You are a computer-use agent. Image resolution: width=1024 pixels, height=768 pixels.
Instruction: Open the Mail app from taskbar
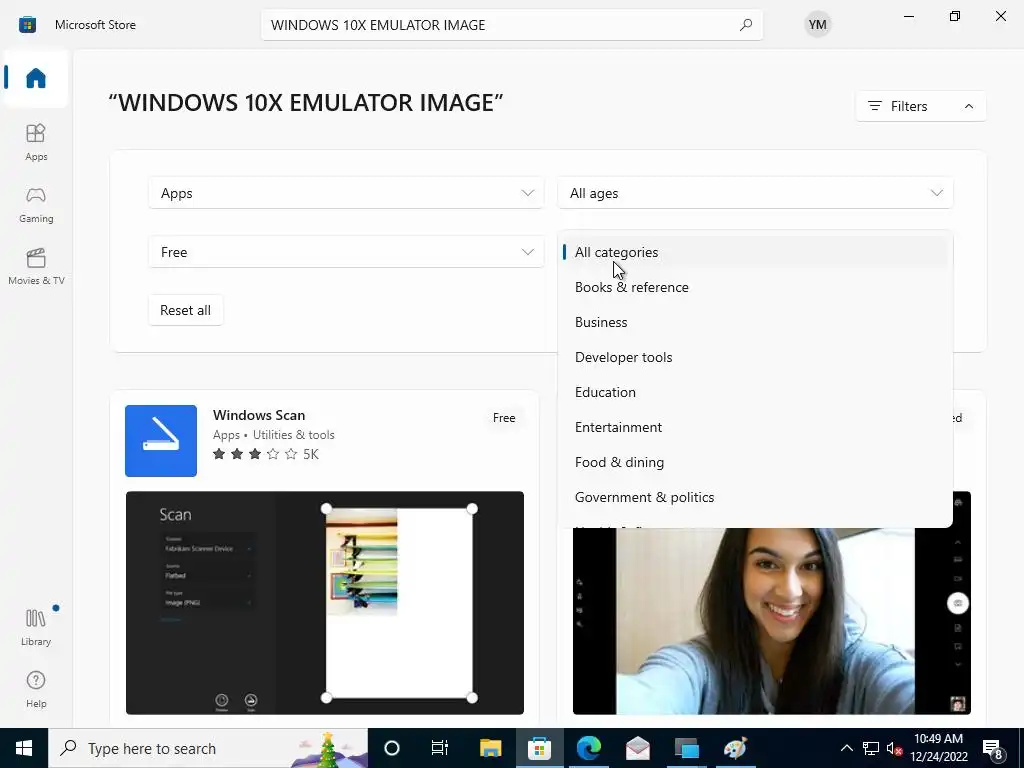click(637, 748)
